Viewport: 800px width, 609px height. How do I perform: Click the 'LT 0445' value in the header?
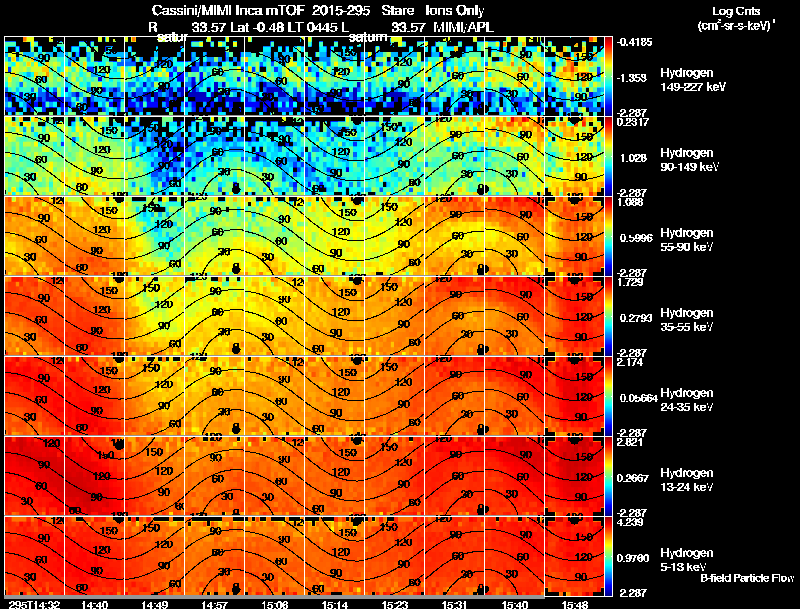pos(312,27)
